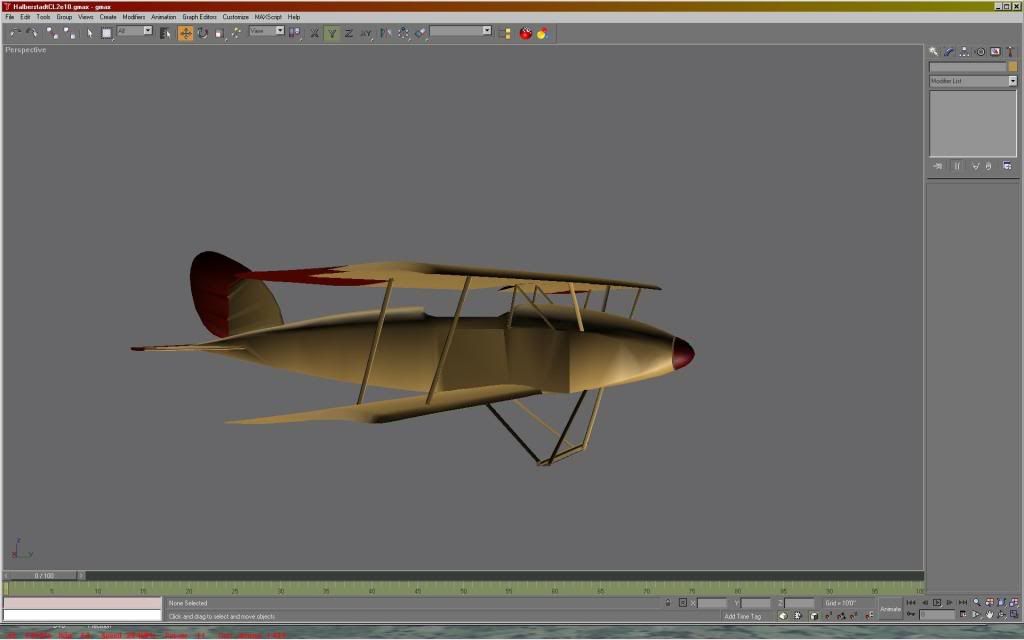This screenshot has height=640, width=1024.
Task: Pick the Select Object arrow tool
Action: pos(90,33)
